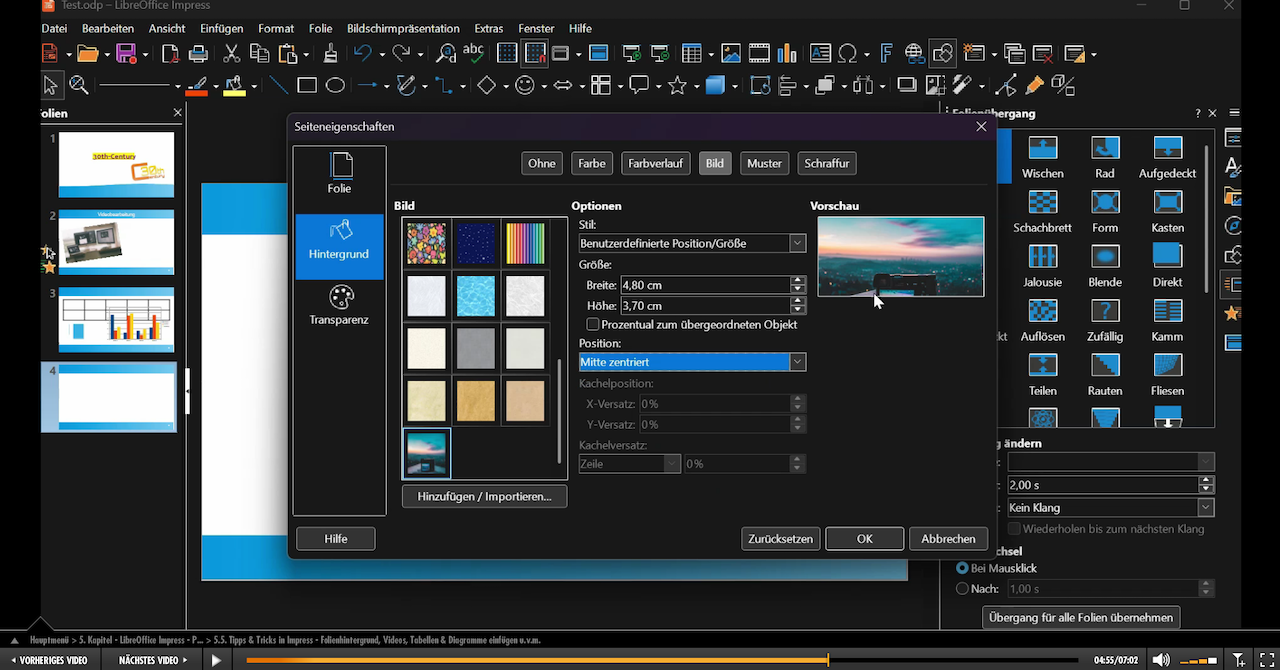The height and width of the screenshot is (670, 1280).
Task: Click the Farbverlauf button
Action: tap(656, 163)
